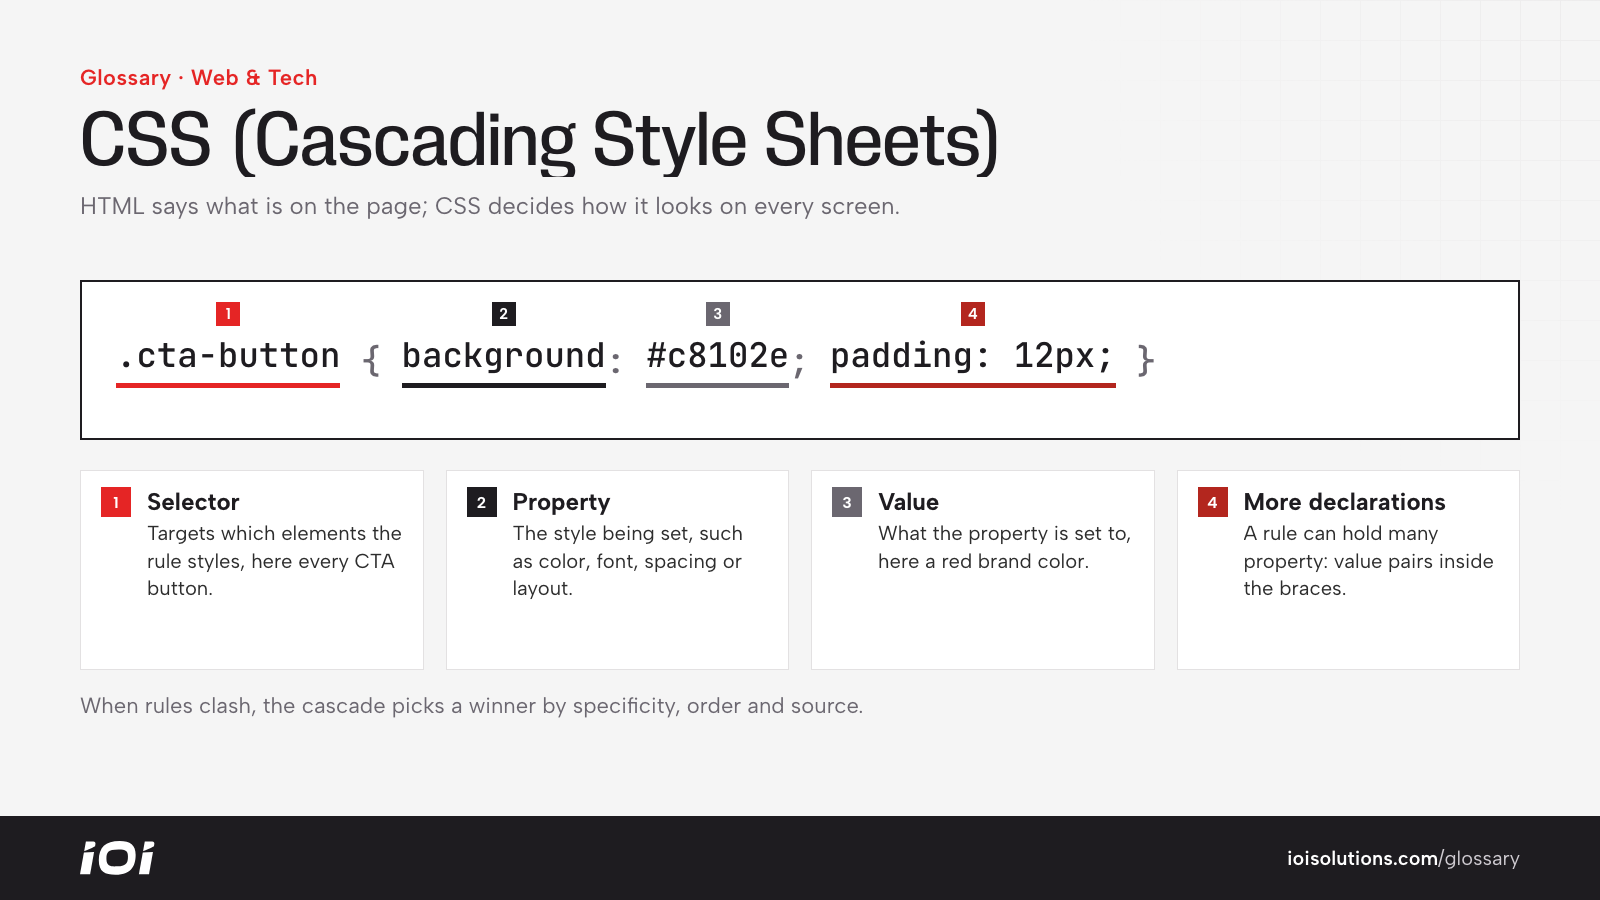Click the closing brace in the code
The height and width of the screenshot is (900, 1600).
(1146, 359)
